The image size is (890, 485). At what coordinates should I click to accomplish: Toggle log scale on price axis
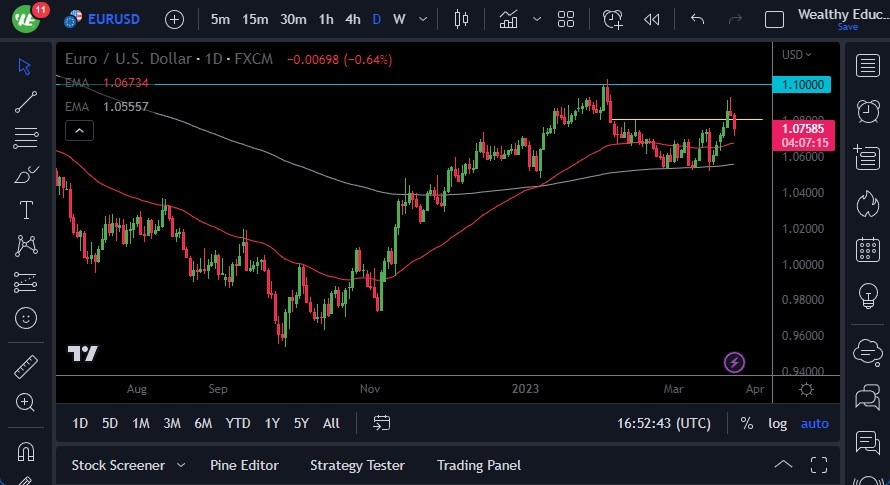(x=777, y=423)
